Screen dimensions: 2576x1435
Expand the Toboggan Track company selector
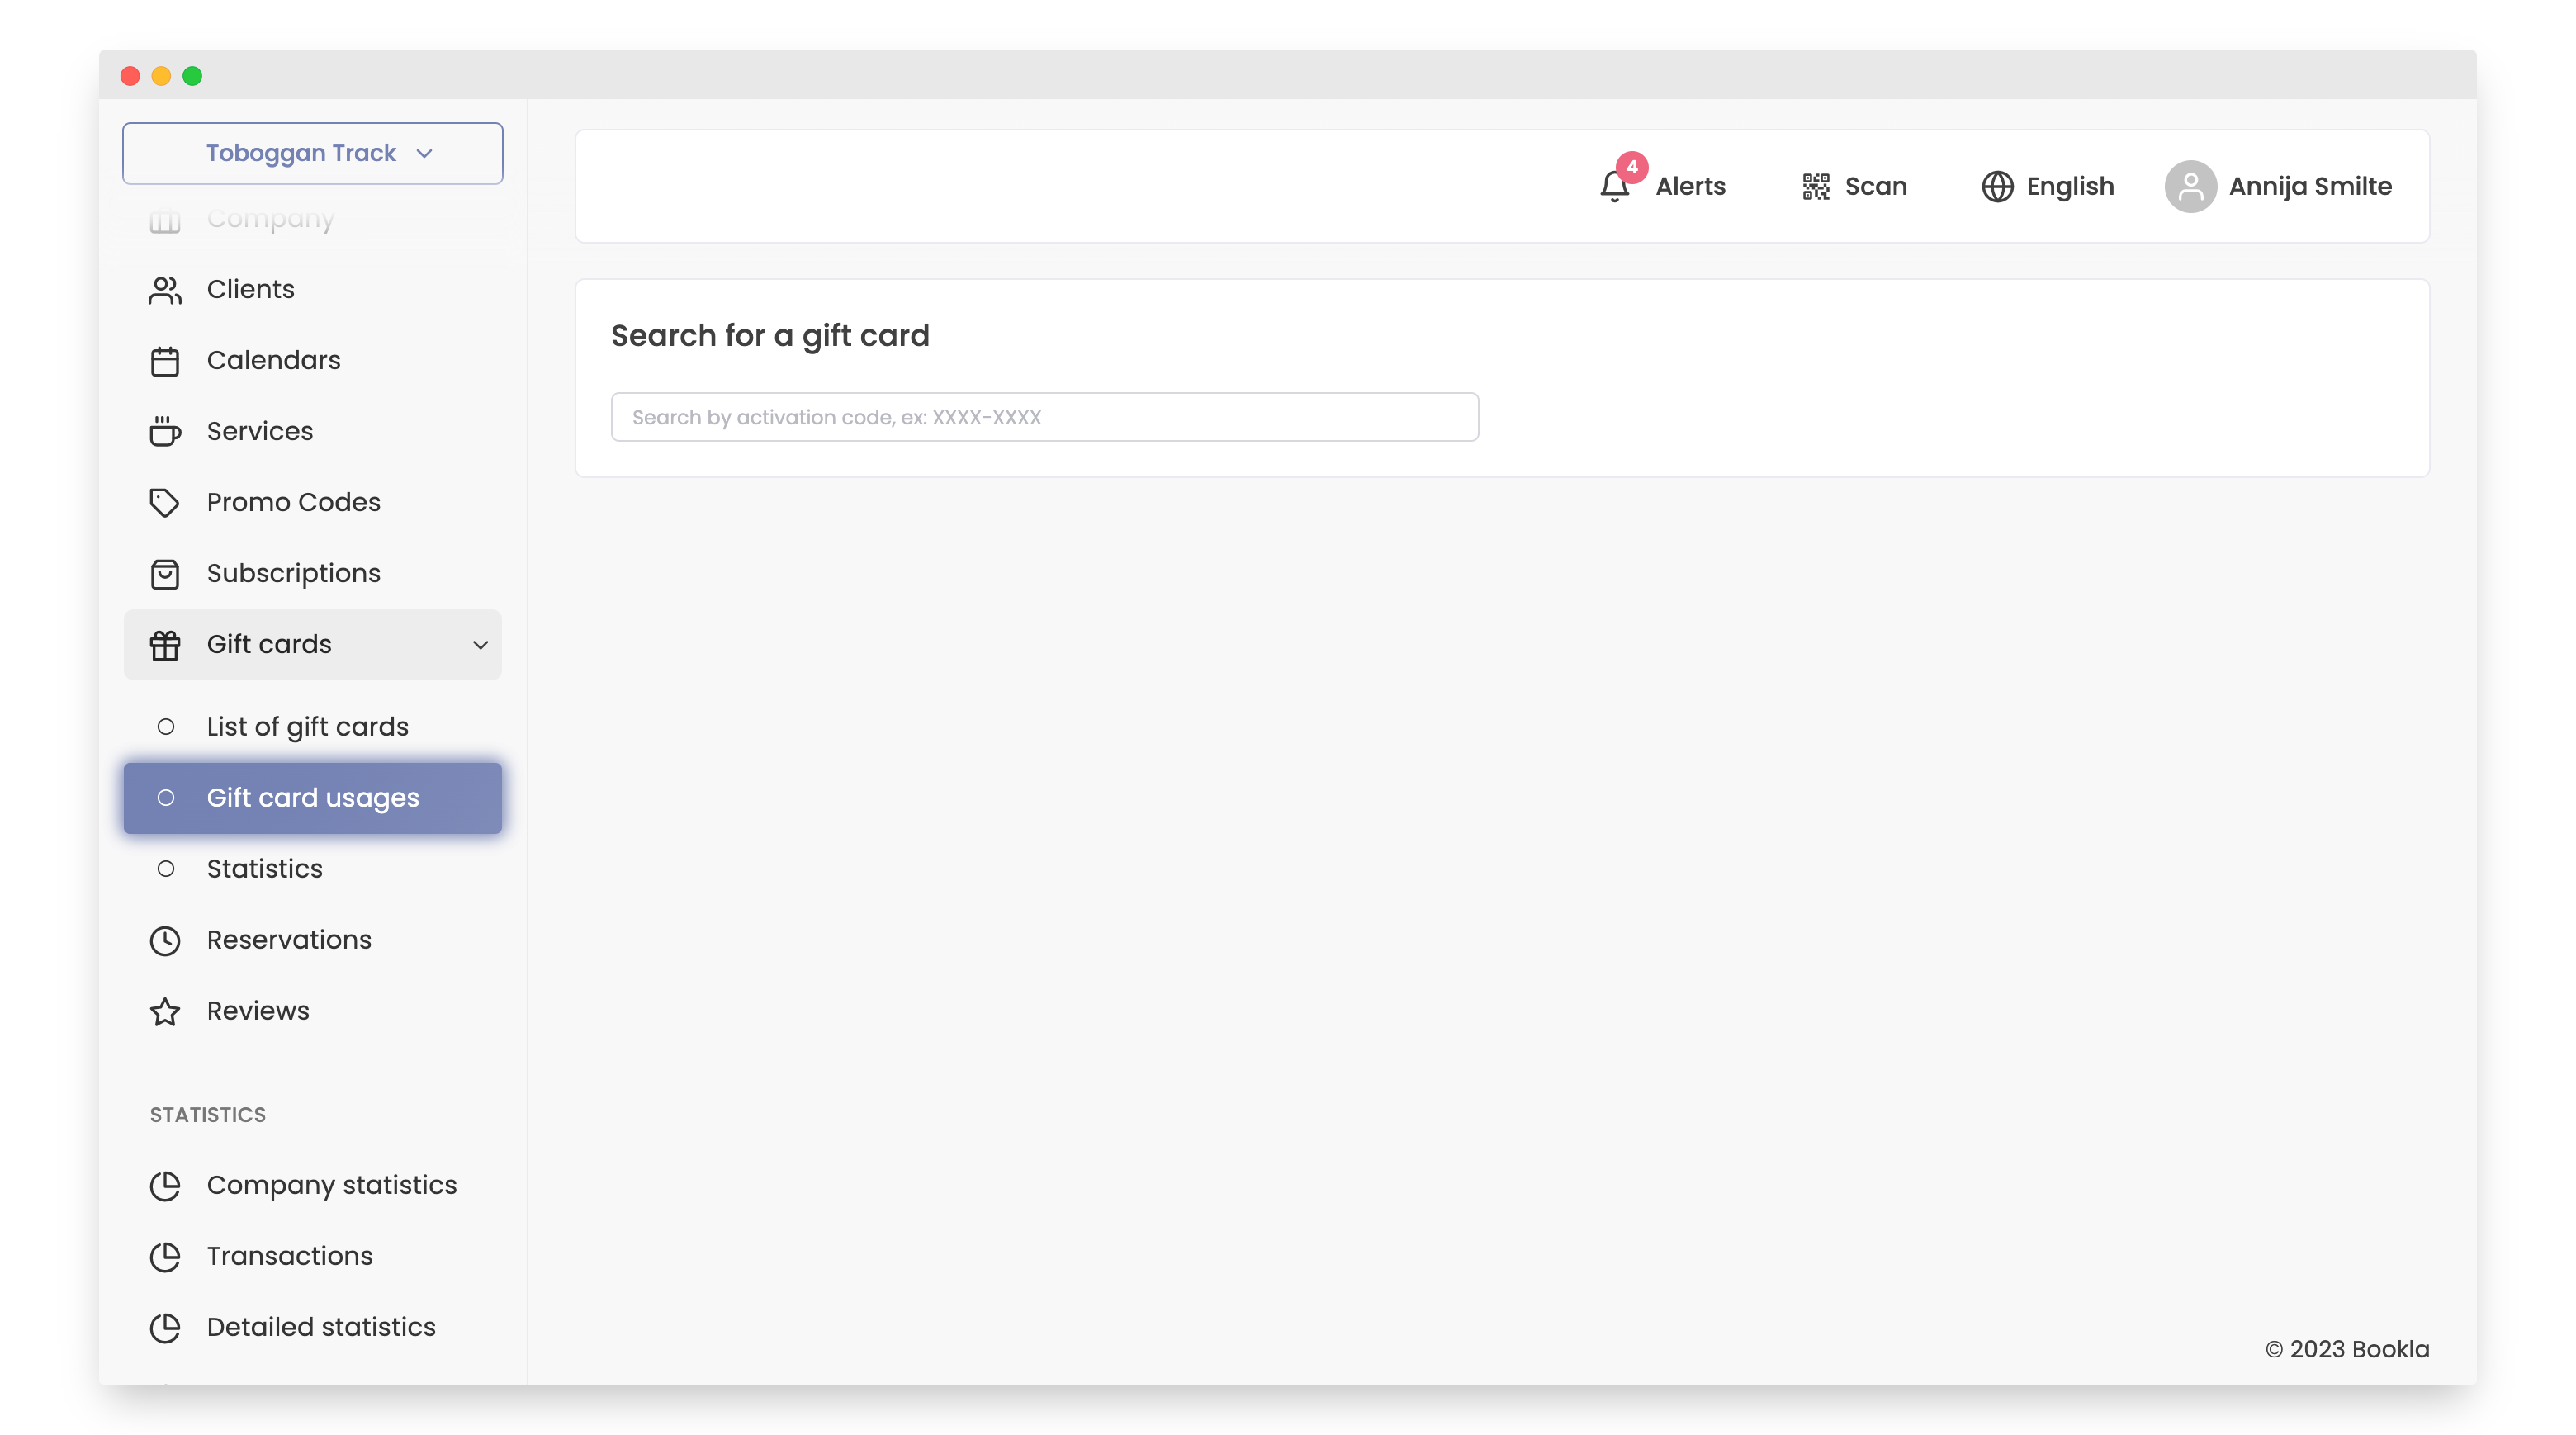(x=312, y=153)
